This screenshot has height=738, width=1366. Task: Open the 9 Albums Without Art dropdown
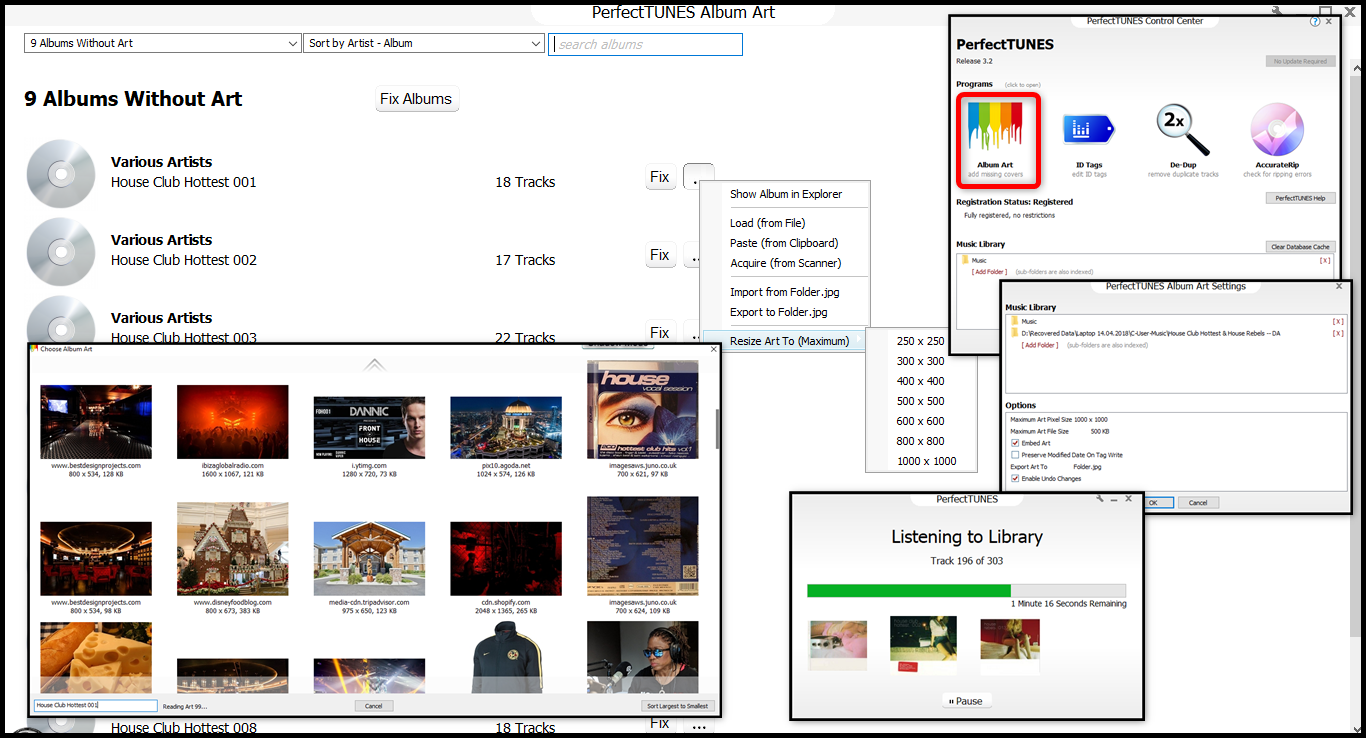162,43
